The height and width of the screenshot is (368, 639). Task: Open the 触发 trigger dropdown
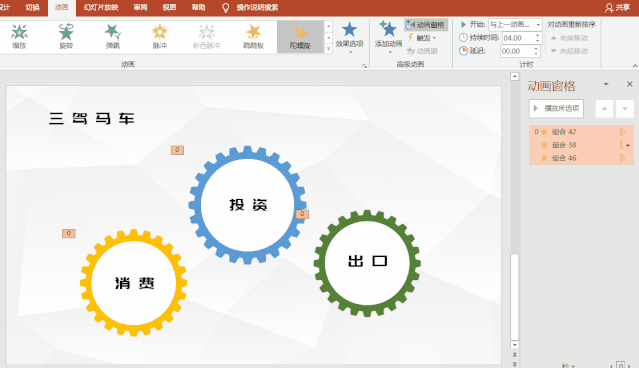[x=422, y=38]
